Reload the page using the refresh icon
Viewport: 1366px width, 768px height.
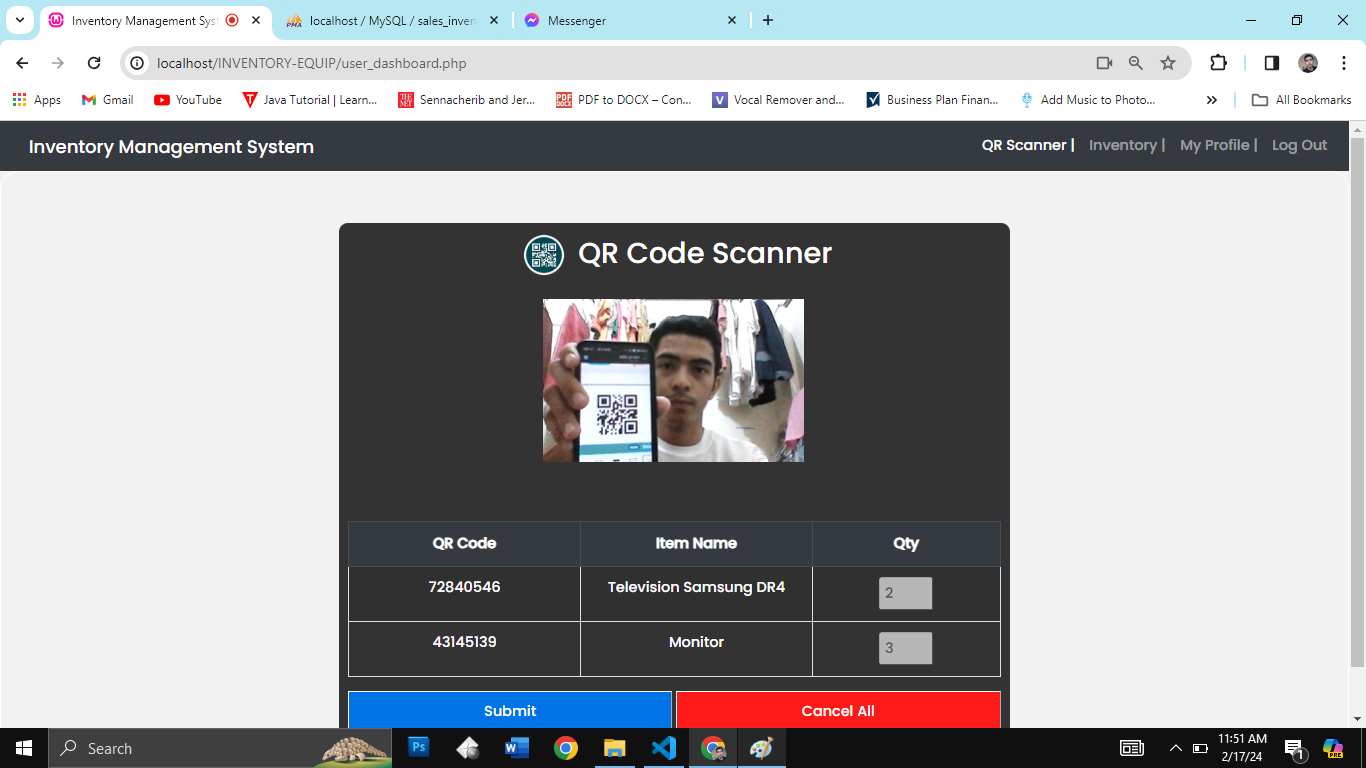coord(94,62)
